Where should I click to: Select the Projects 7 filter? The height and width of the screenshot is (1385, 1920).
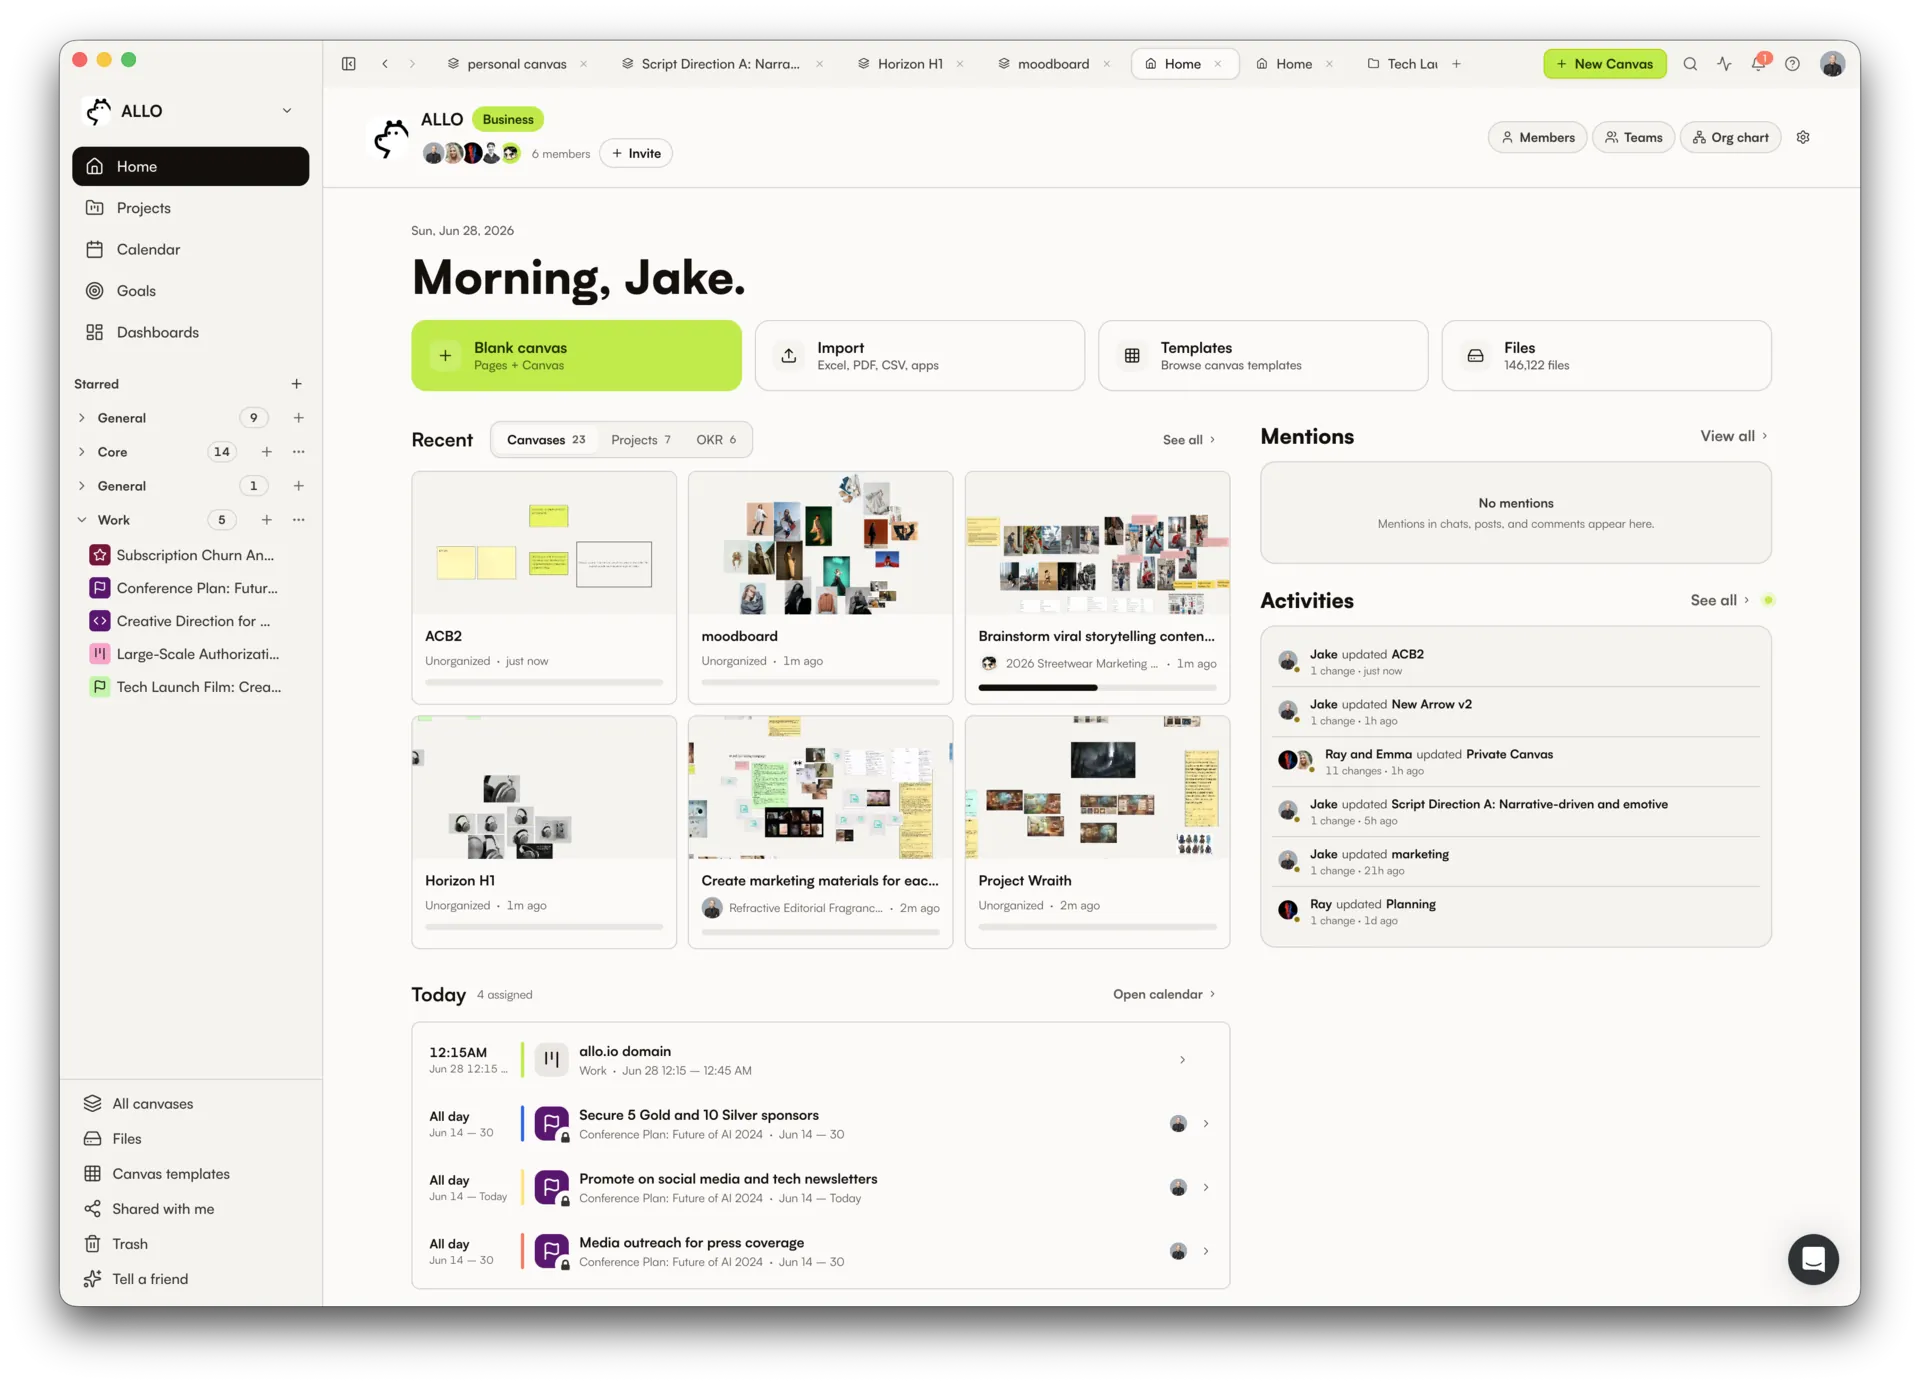point(641,440)
